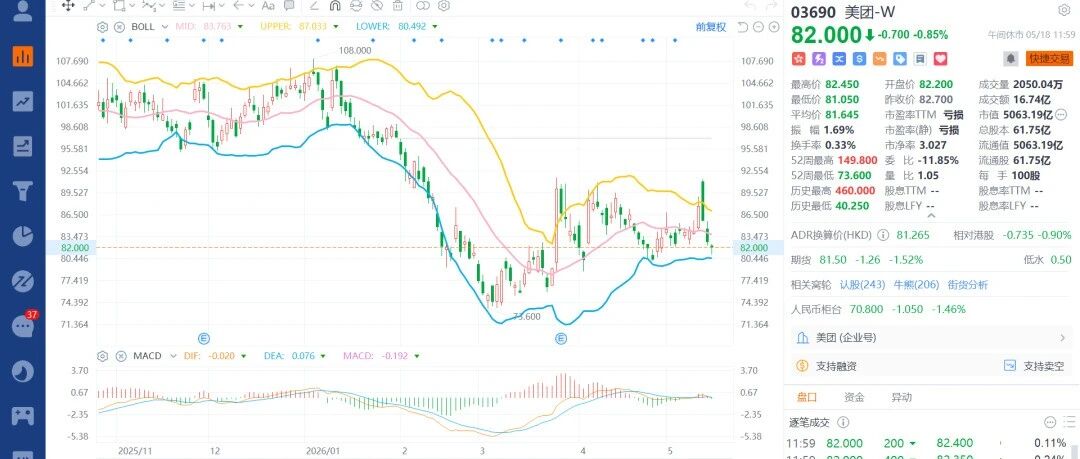1080x459 pixels.
Task: Open quote panel settings gear beside 美团-W
Action: point(1064,10)
